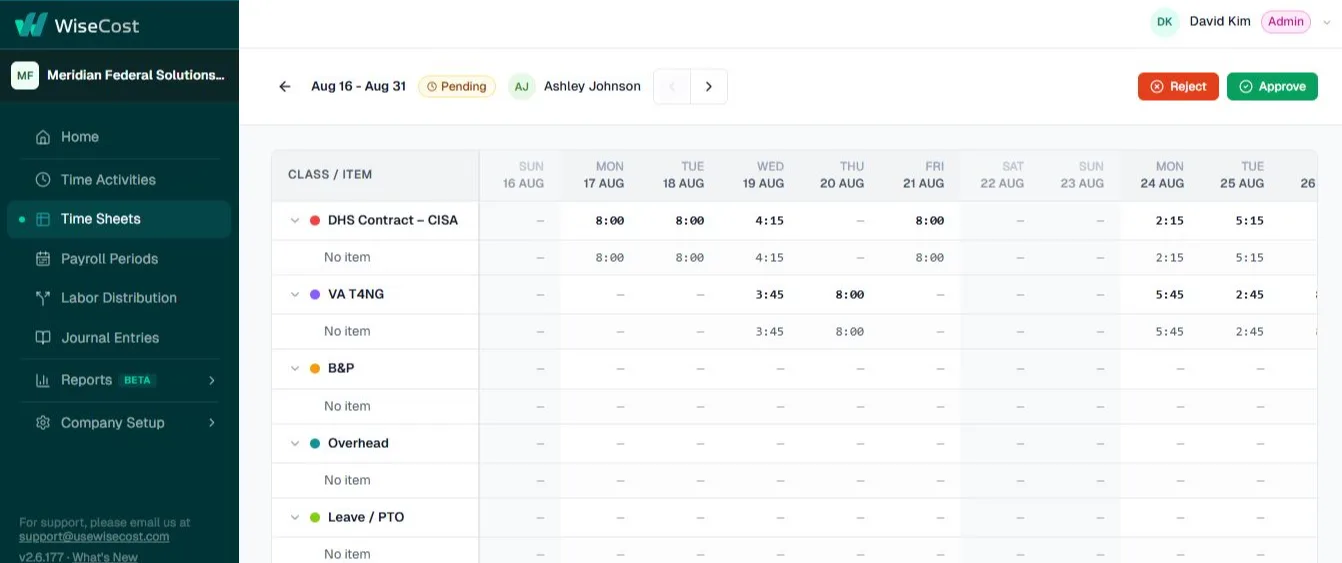The height and width of the screenshot is (563, 1342).
Task: Open support@usewisecost.com email link
Action: [x=94, y=537]
